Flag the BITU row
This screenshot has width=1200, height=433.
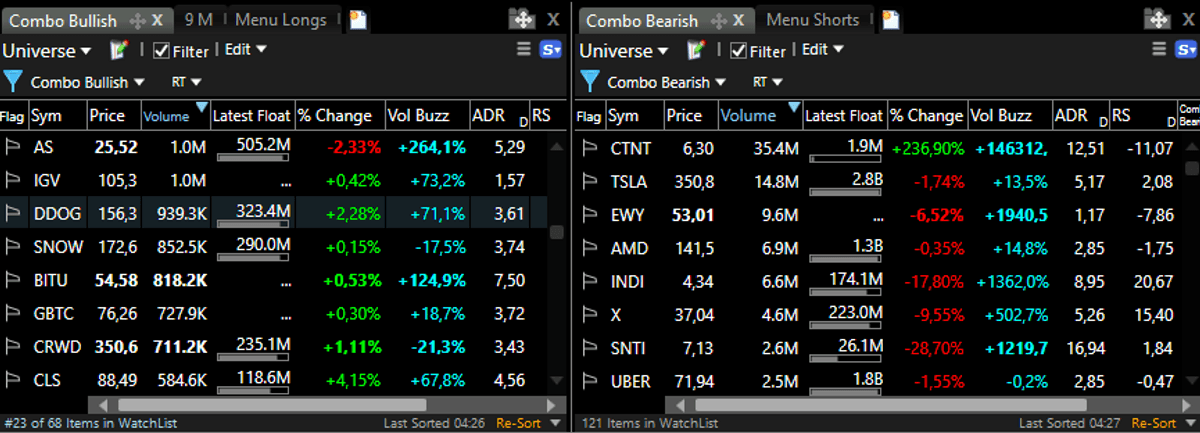[14, 279]
